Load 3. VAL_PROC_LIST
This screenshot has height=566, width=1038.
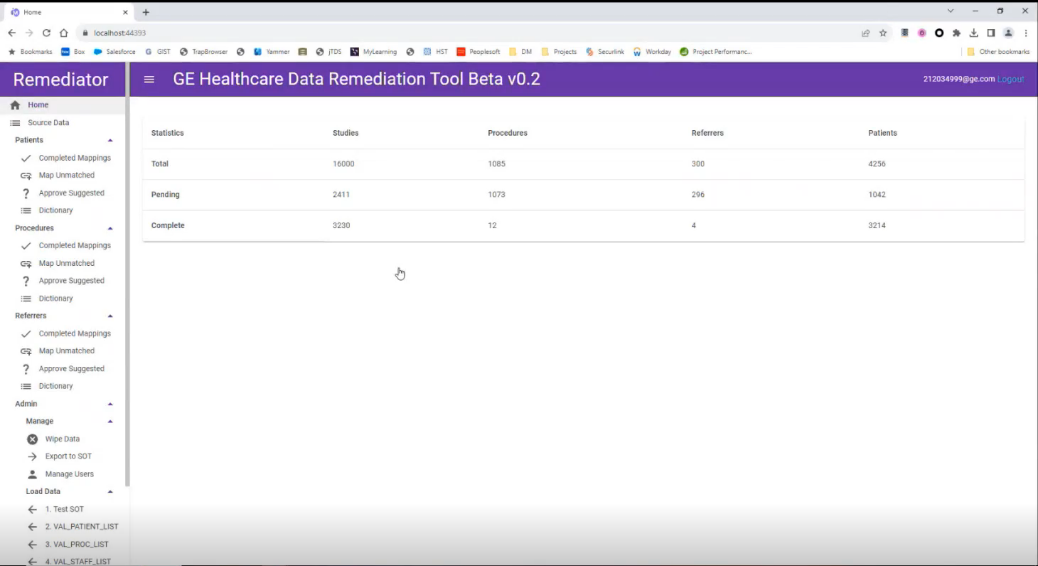(x=76, y=545)
